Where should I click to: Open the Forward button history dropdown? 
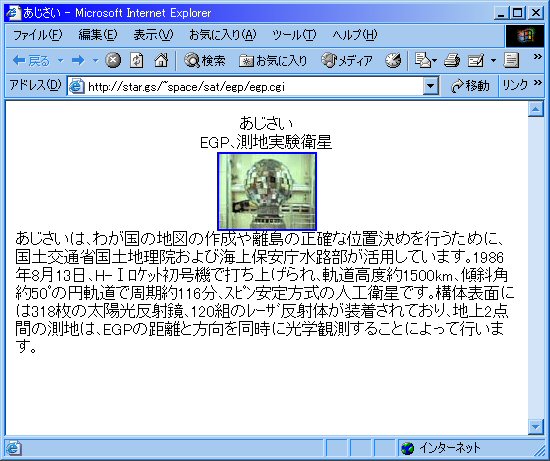tap(95, 61)
